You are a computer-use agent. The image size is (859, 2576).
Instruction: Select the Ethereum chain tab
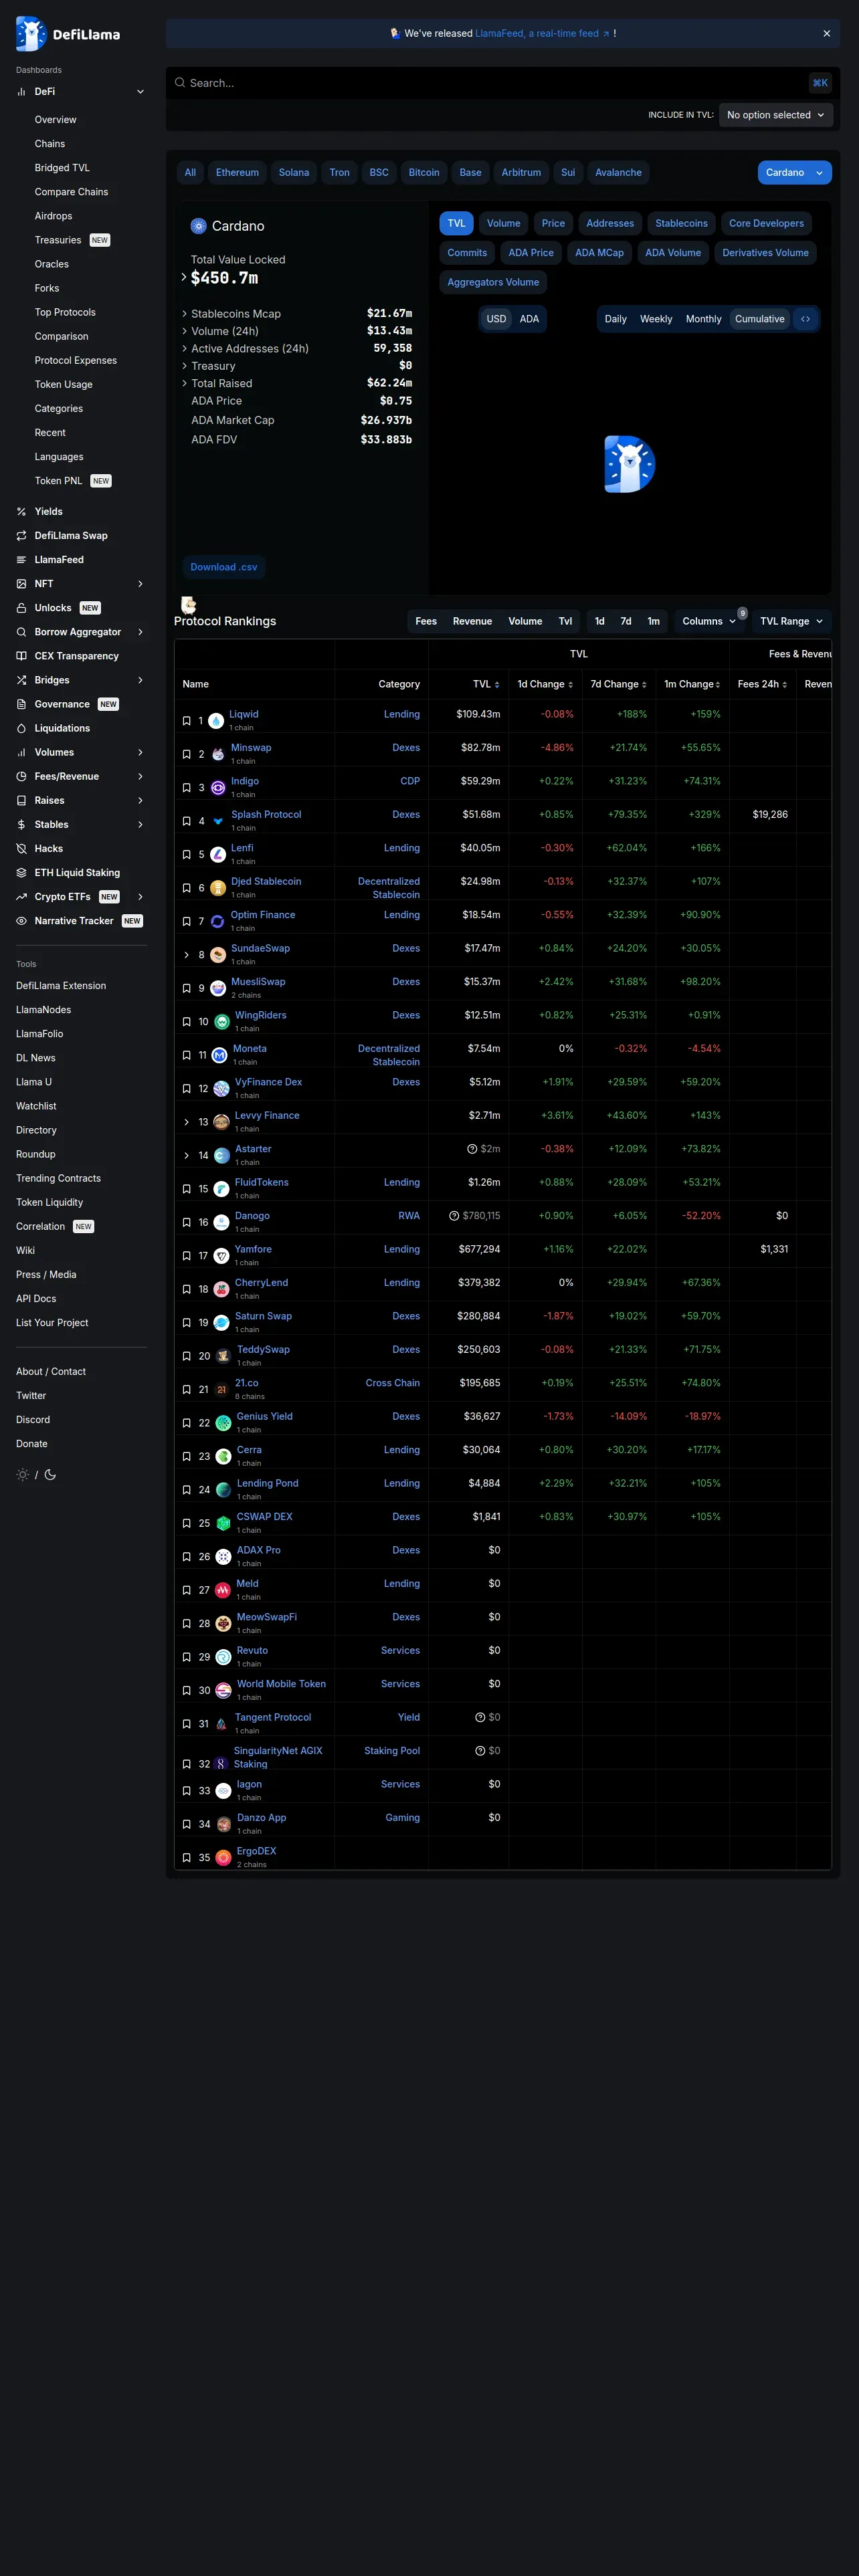[x=237, y=173]
